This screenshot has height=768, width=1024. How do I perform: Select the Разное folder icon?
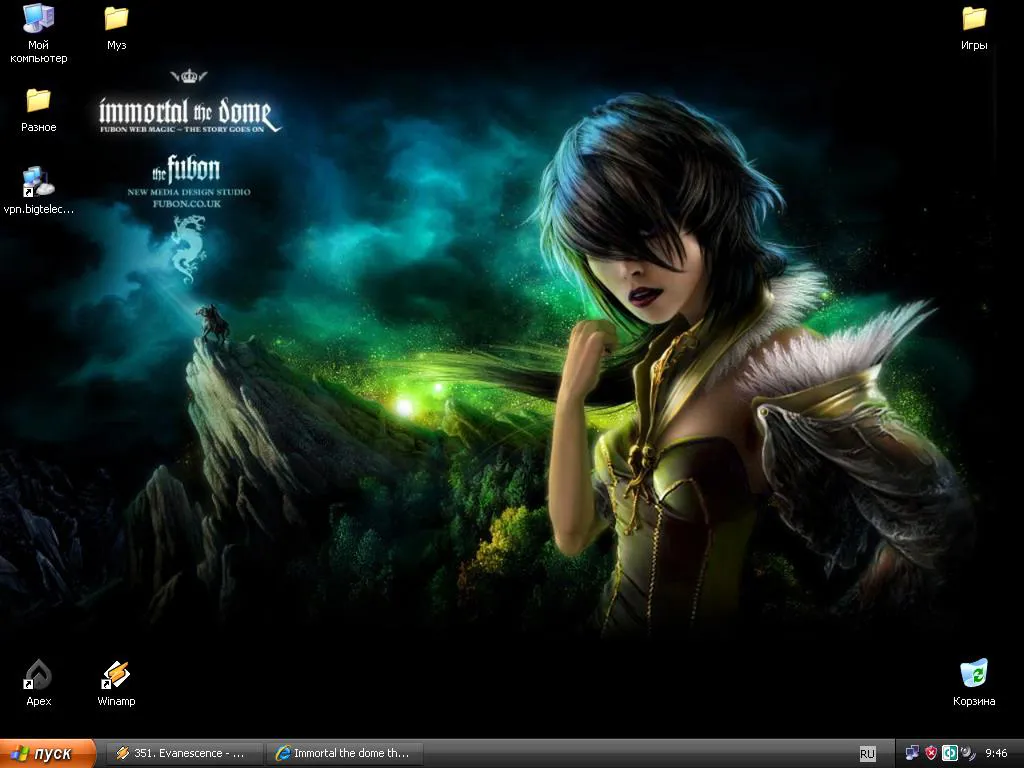pyautogui.click(x=39, y=110)
